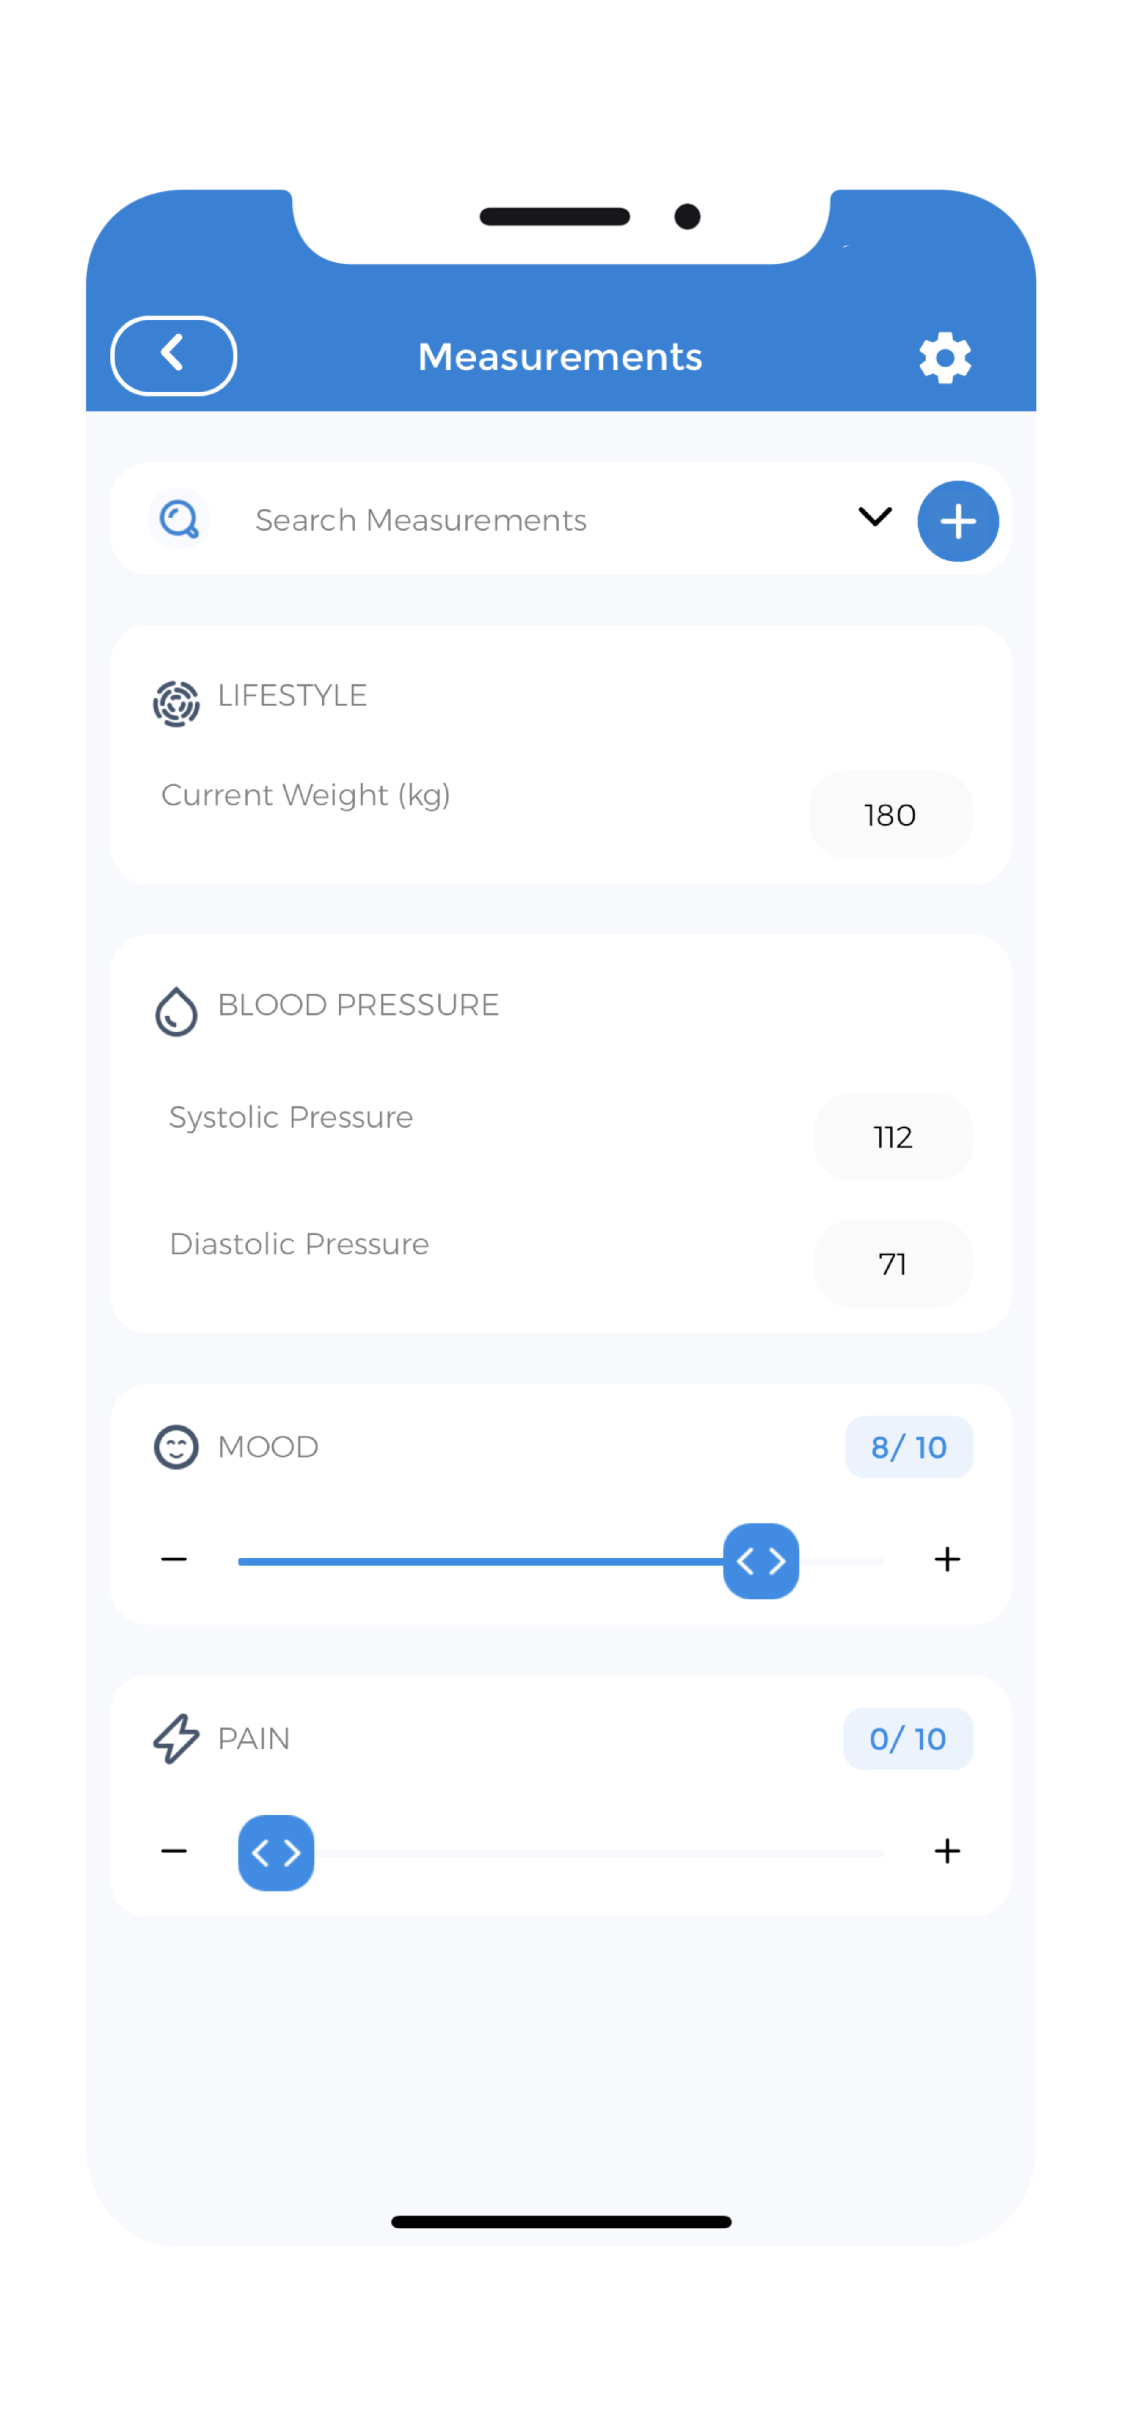Tap the plus to increase Mood rating
Viewport: 1125px width, 2436px height.
click(946, 1558)
